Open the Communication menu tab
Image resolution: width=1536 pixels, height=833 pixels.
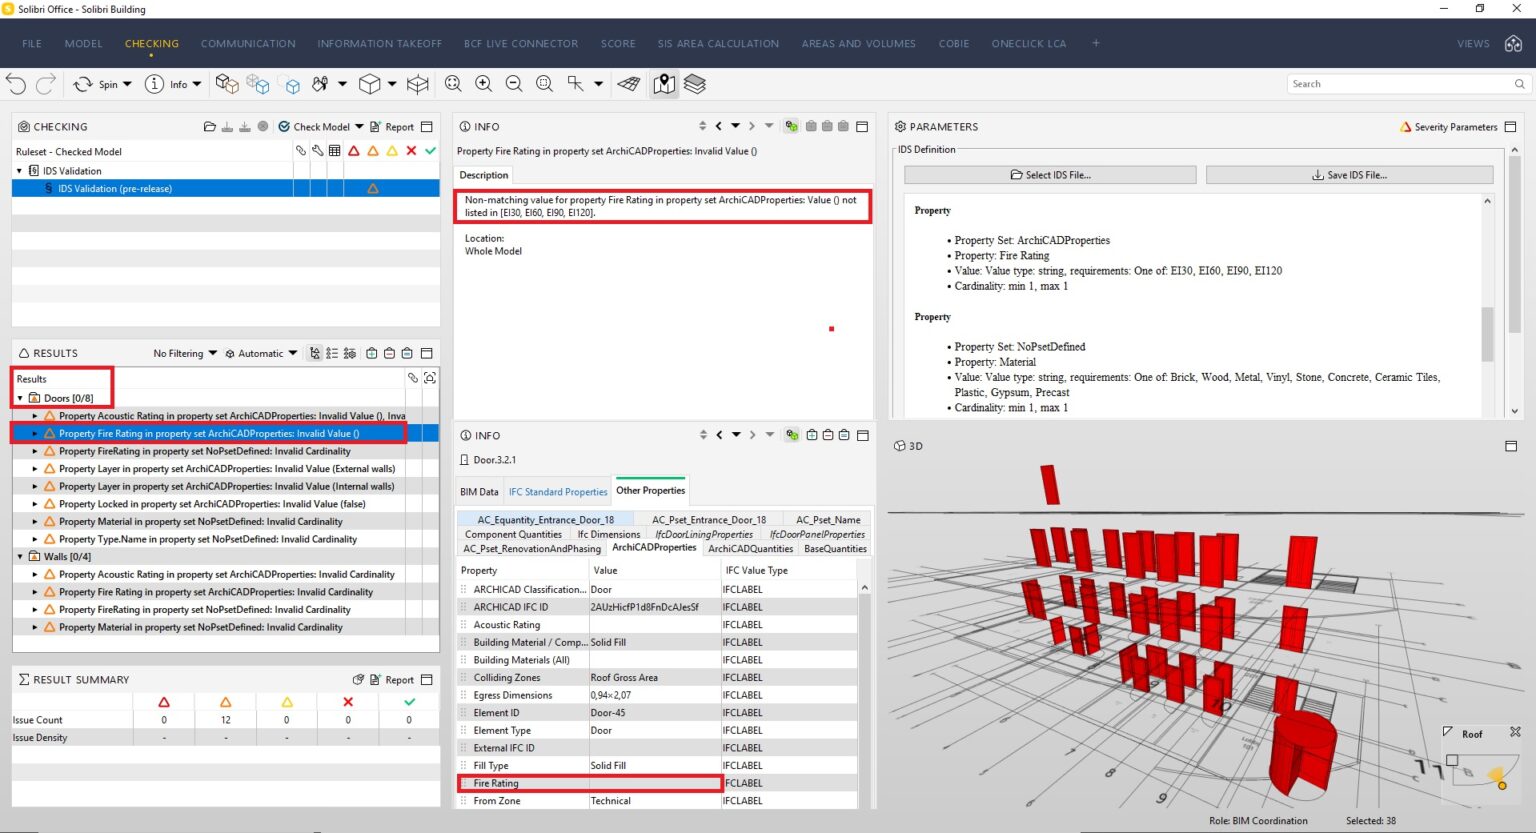248,44
